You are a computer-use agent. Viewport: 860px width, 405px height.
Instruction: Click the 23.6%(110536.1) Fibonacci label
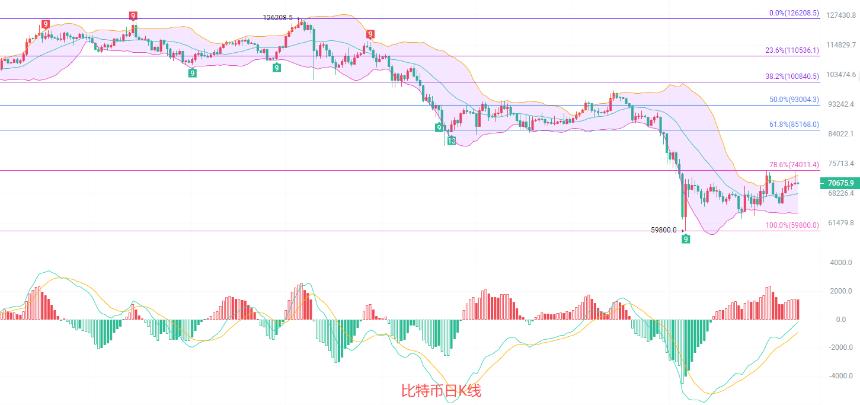tap(792, 50)
